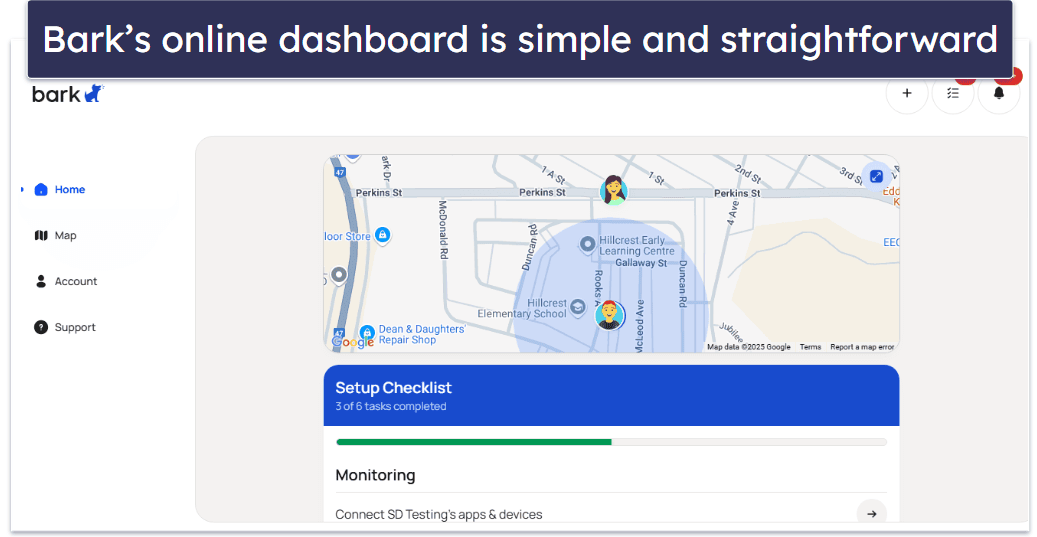The image size is (1037, 537).
Task: Select the girl avatar on map
Action: click(614, 190)
